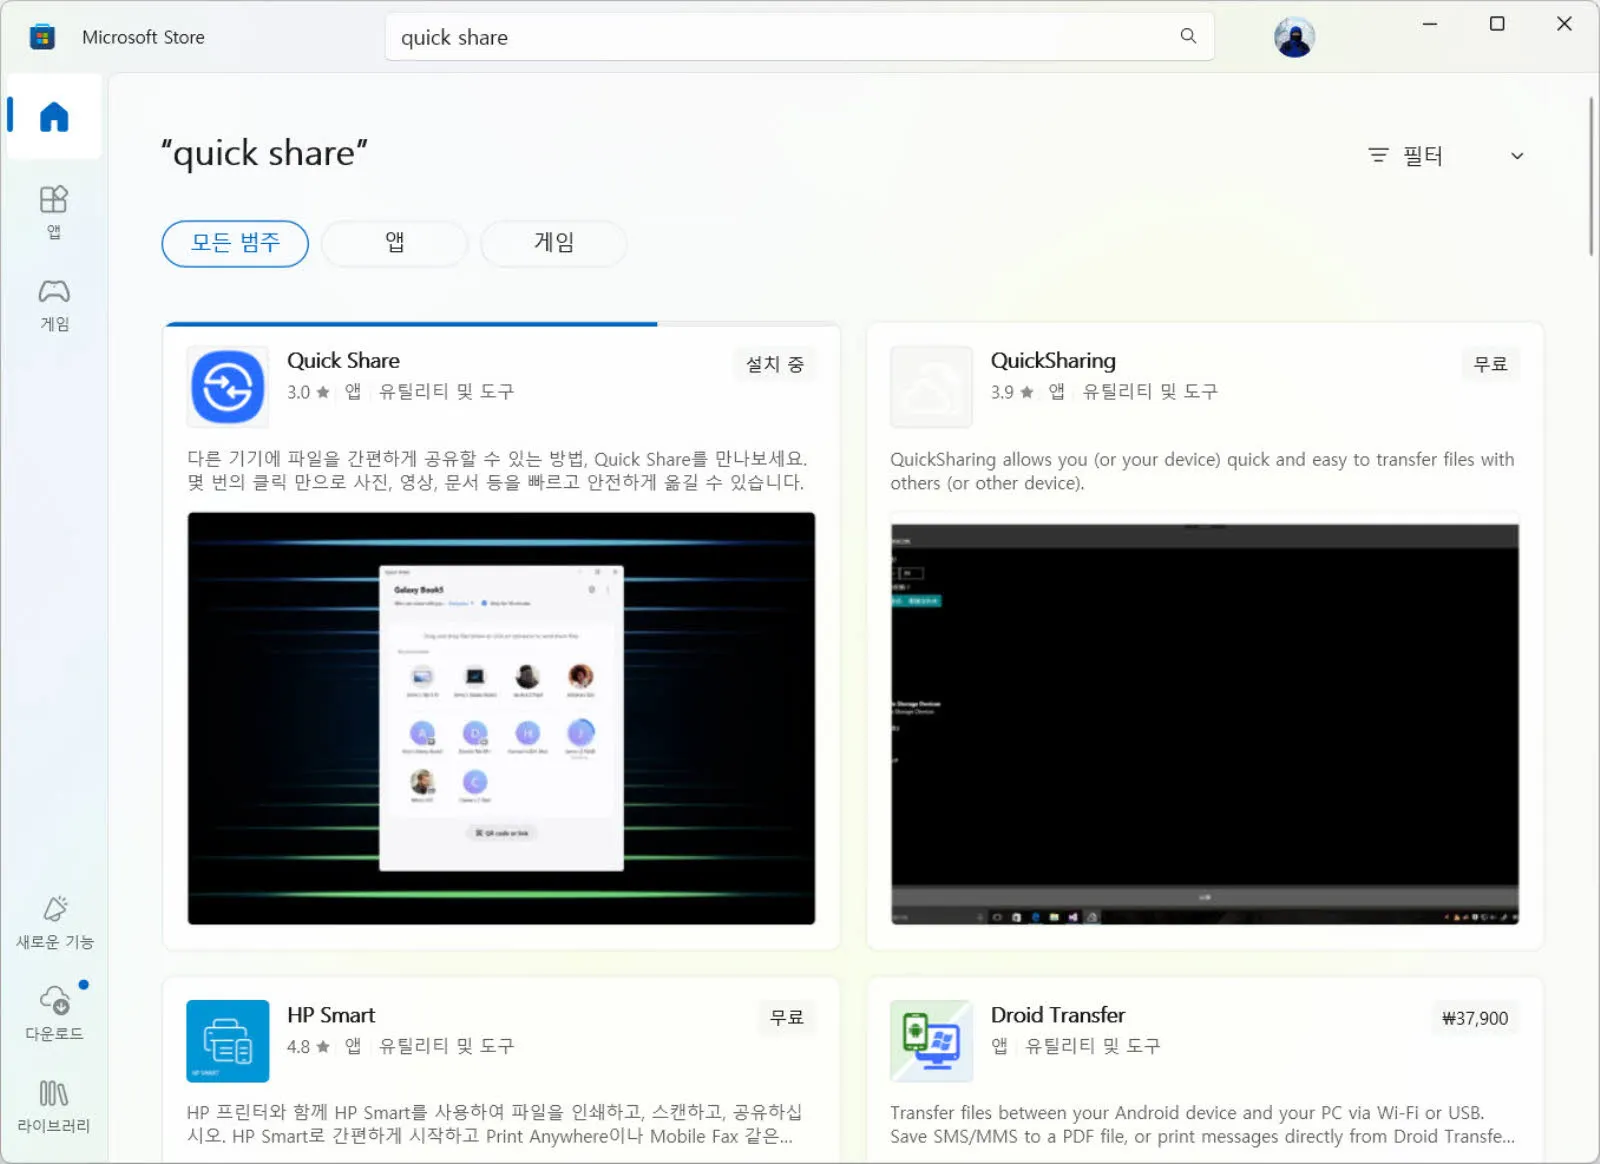Open the Quick Share app title
Screen dimensions: 1600x1164
pos(343,361)
